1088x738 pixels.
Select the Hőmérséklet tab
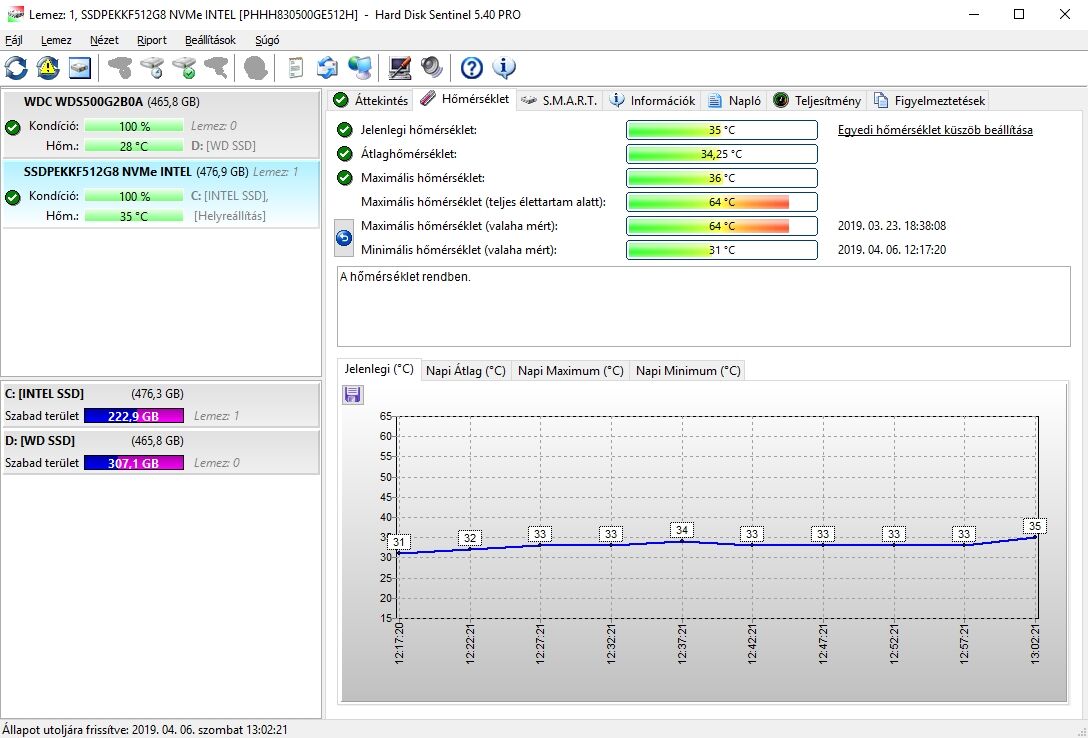click(465, 99)
